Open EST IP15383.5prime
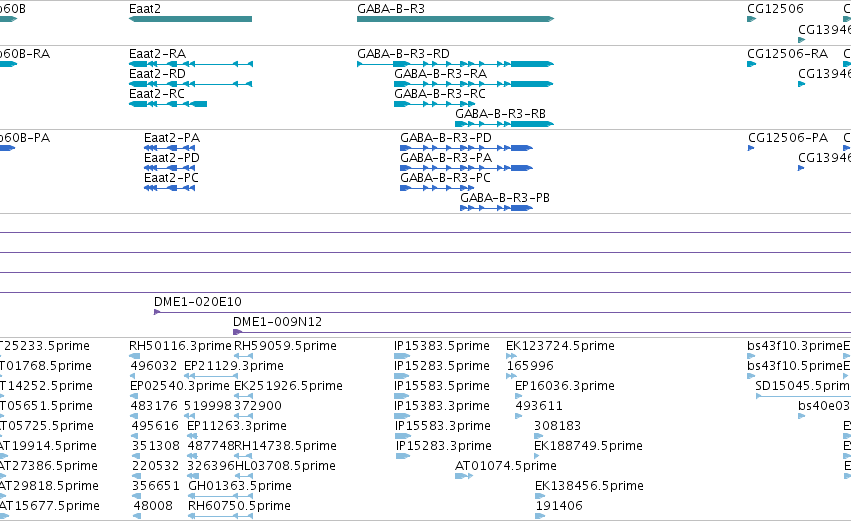Image resolution: width=851 pixels, height=521 pixels. tap(442, 346)
